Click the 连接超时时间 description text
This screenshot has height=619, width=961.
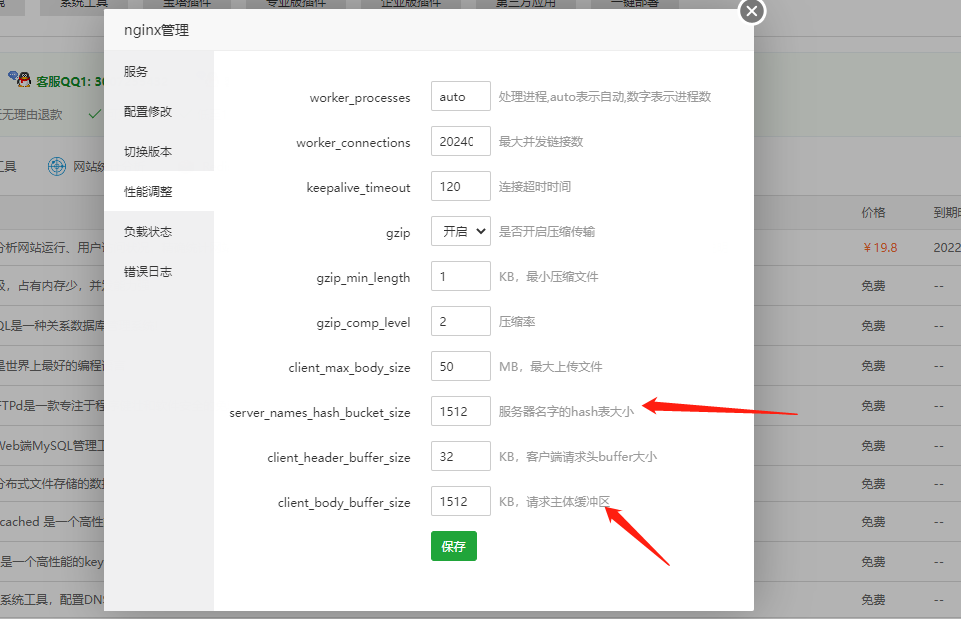[x=534, y=186]
